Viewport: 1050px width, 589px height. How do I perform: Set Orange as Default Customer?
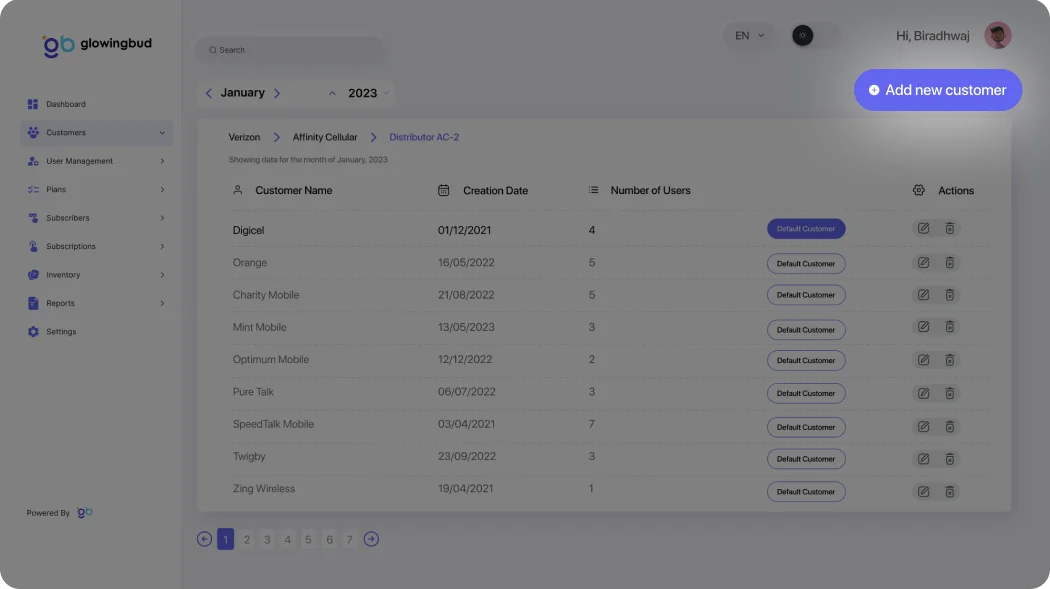[x=806, y=264]
